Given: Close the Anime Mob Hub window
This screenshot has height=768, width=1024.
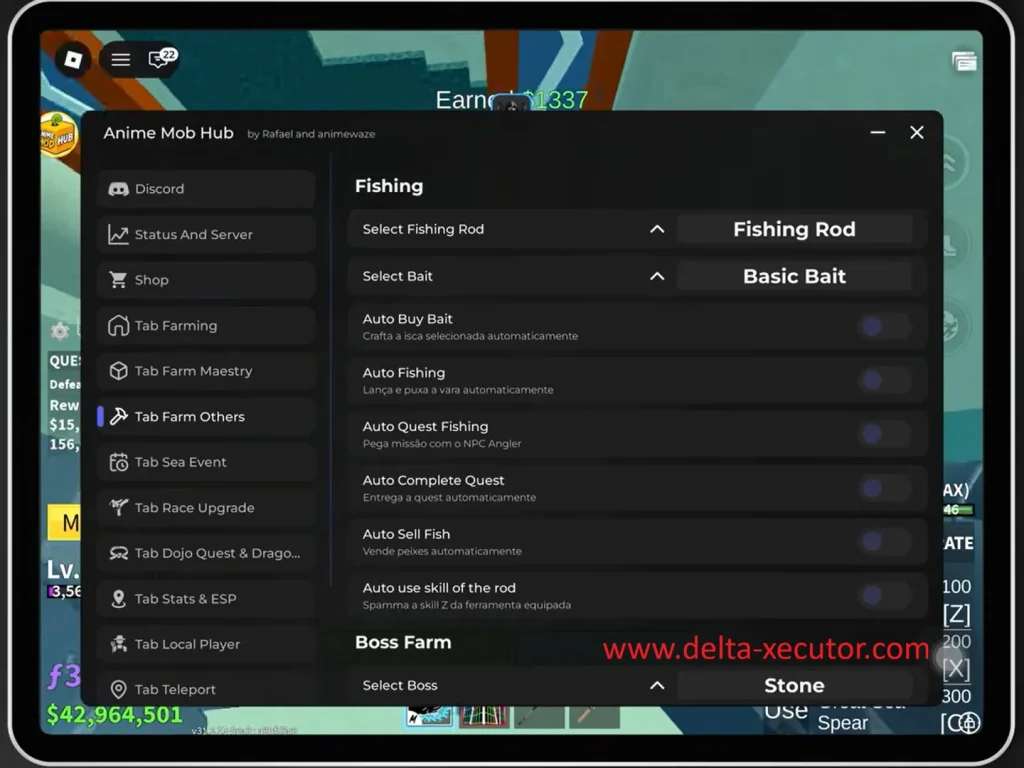Looking at the screenshot, I should click(917, 133).
